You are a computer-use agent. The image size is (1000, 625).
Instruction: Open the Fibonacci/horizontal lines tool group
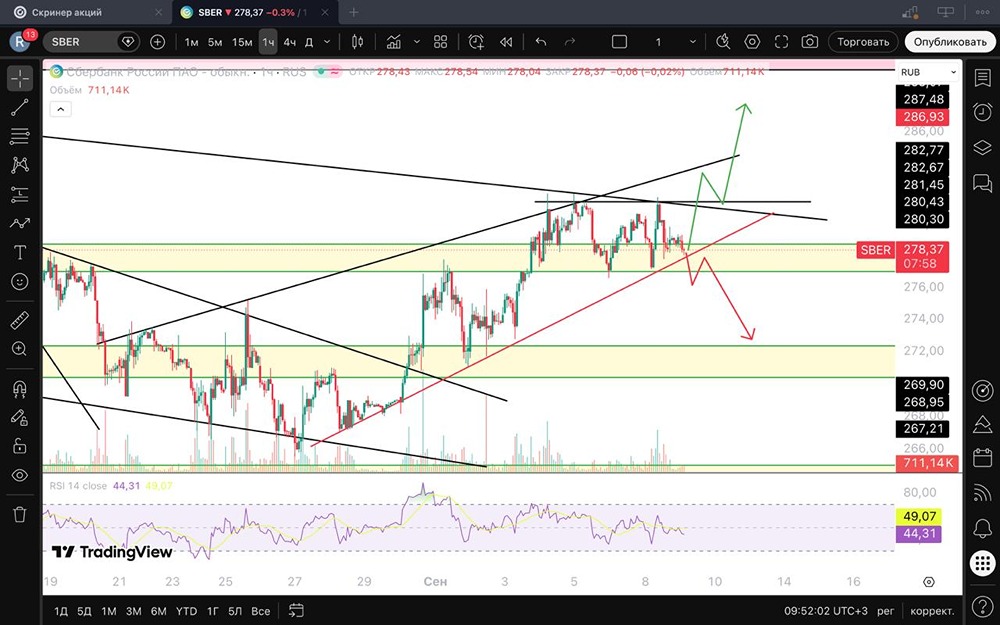pos(20,136)
